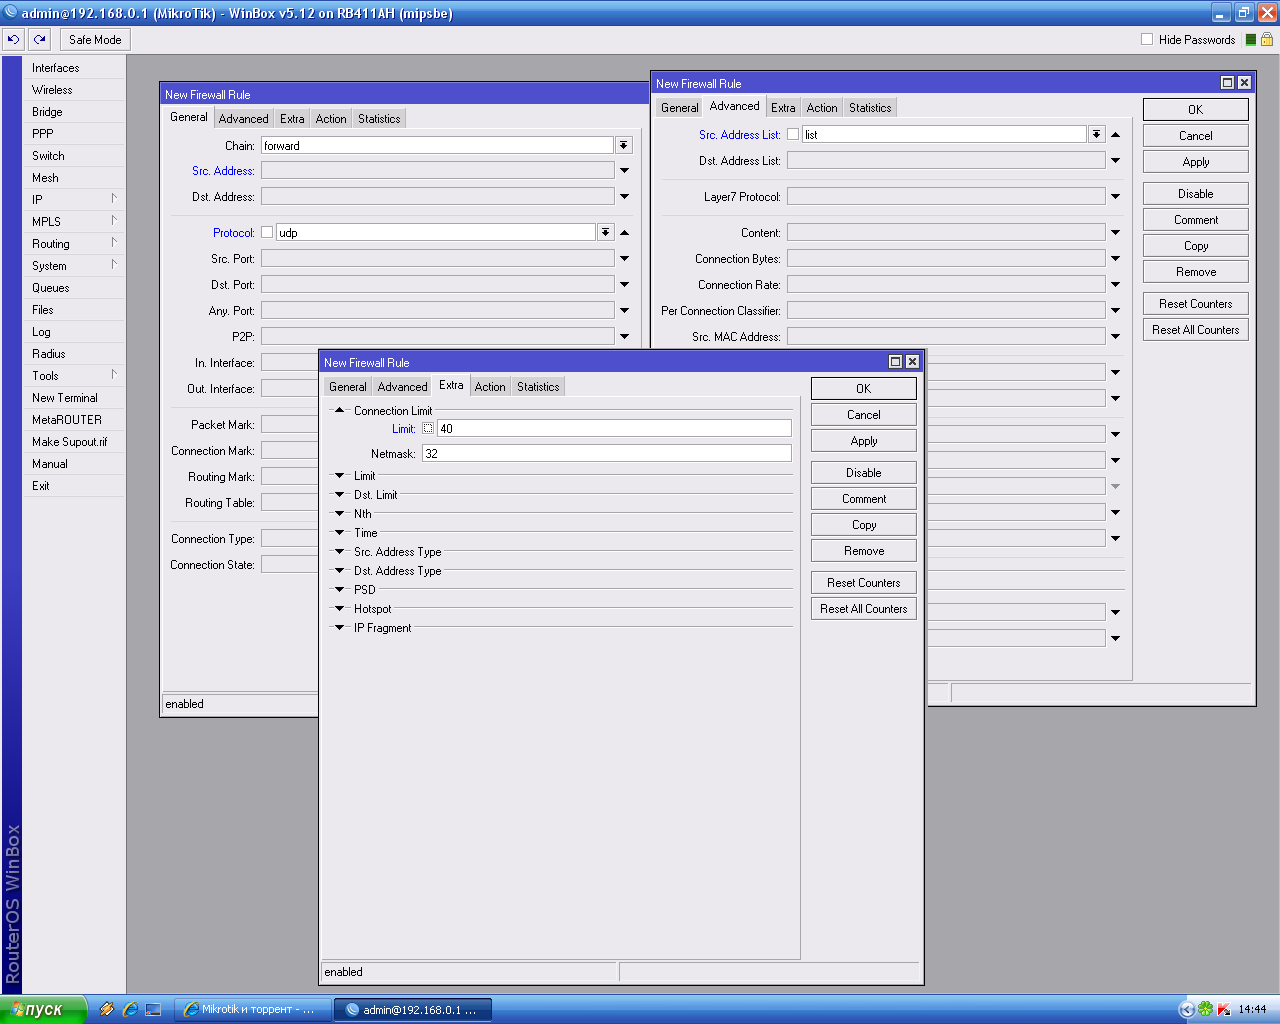Image resolution: width=1280 pixels, height=1024 pixels.
Task: Collapse the Src. Address List field
Action: pos(1115,134)
